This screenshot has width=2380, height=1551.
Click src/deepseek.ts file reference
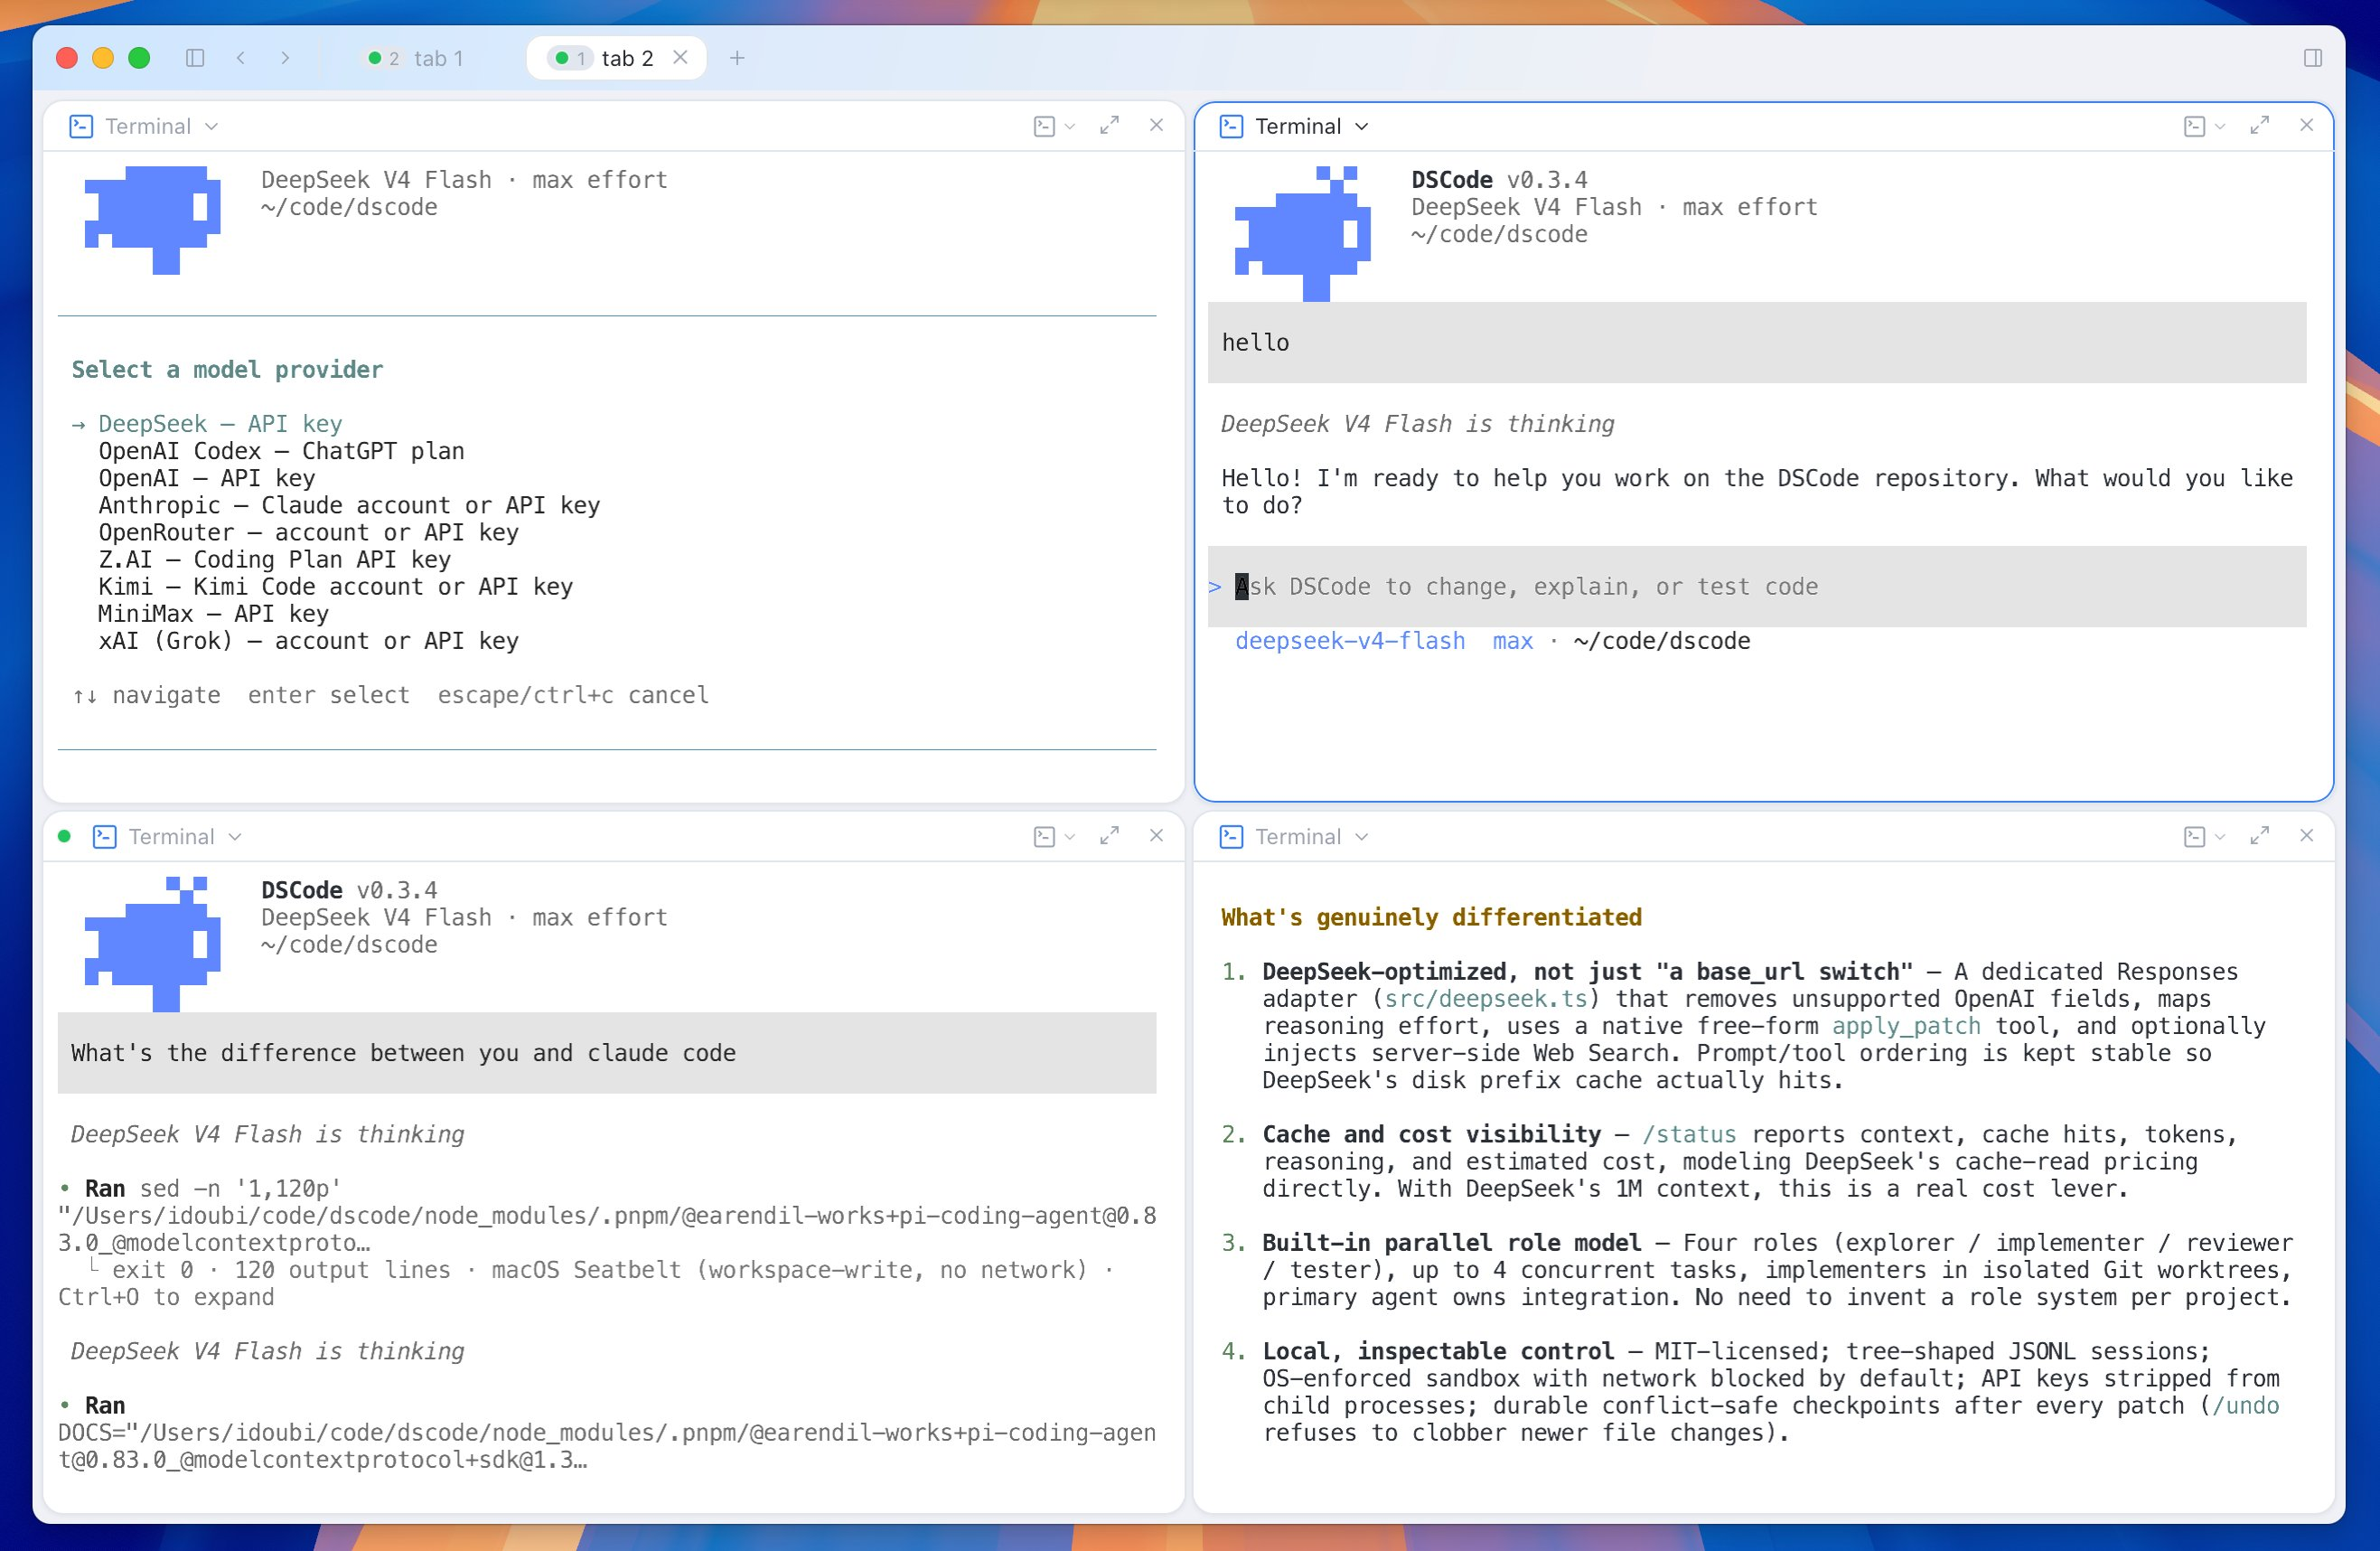pos(1485,999)
